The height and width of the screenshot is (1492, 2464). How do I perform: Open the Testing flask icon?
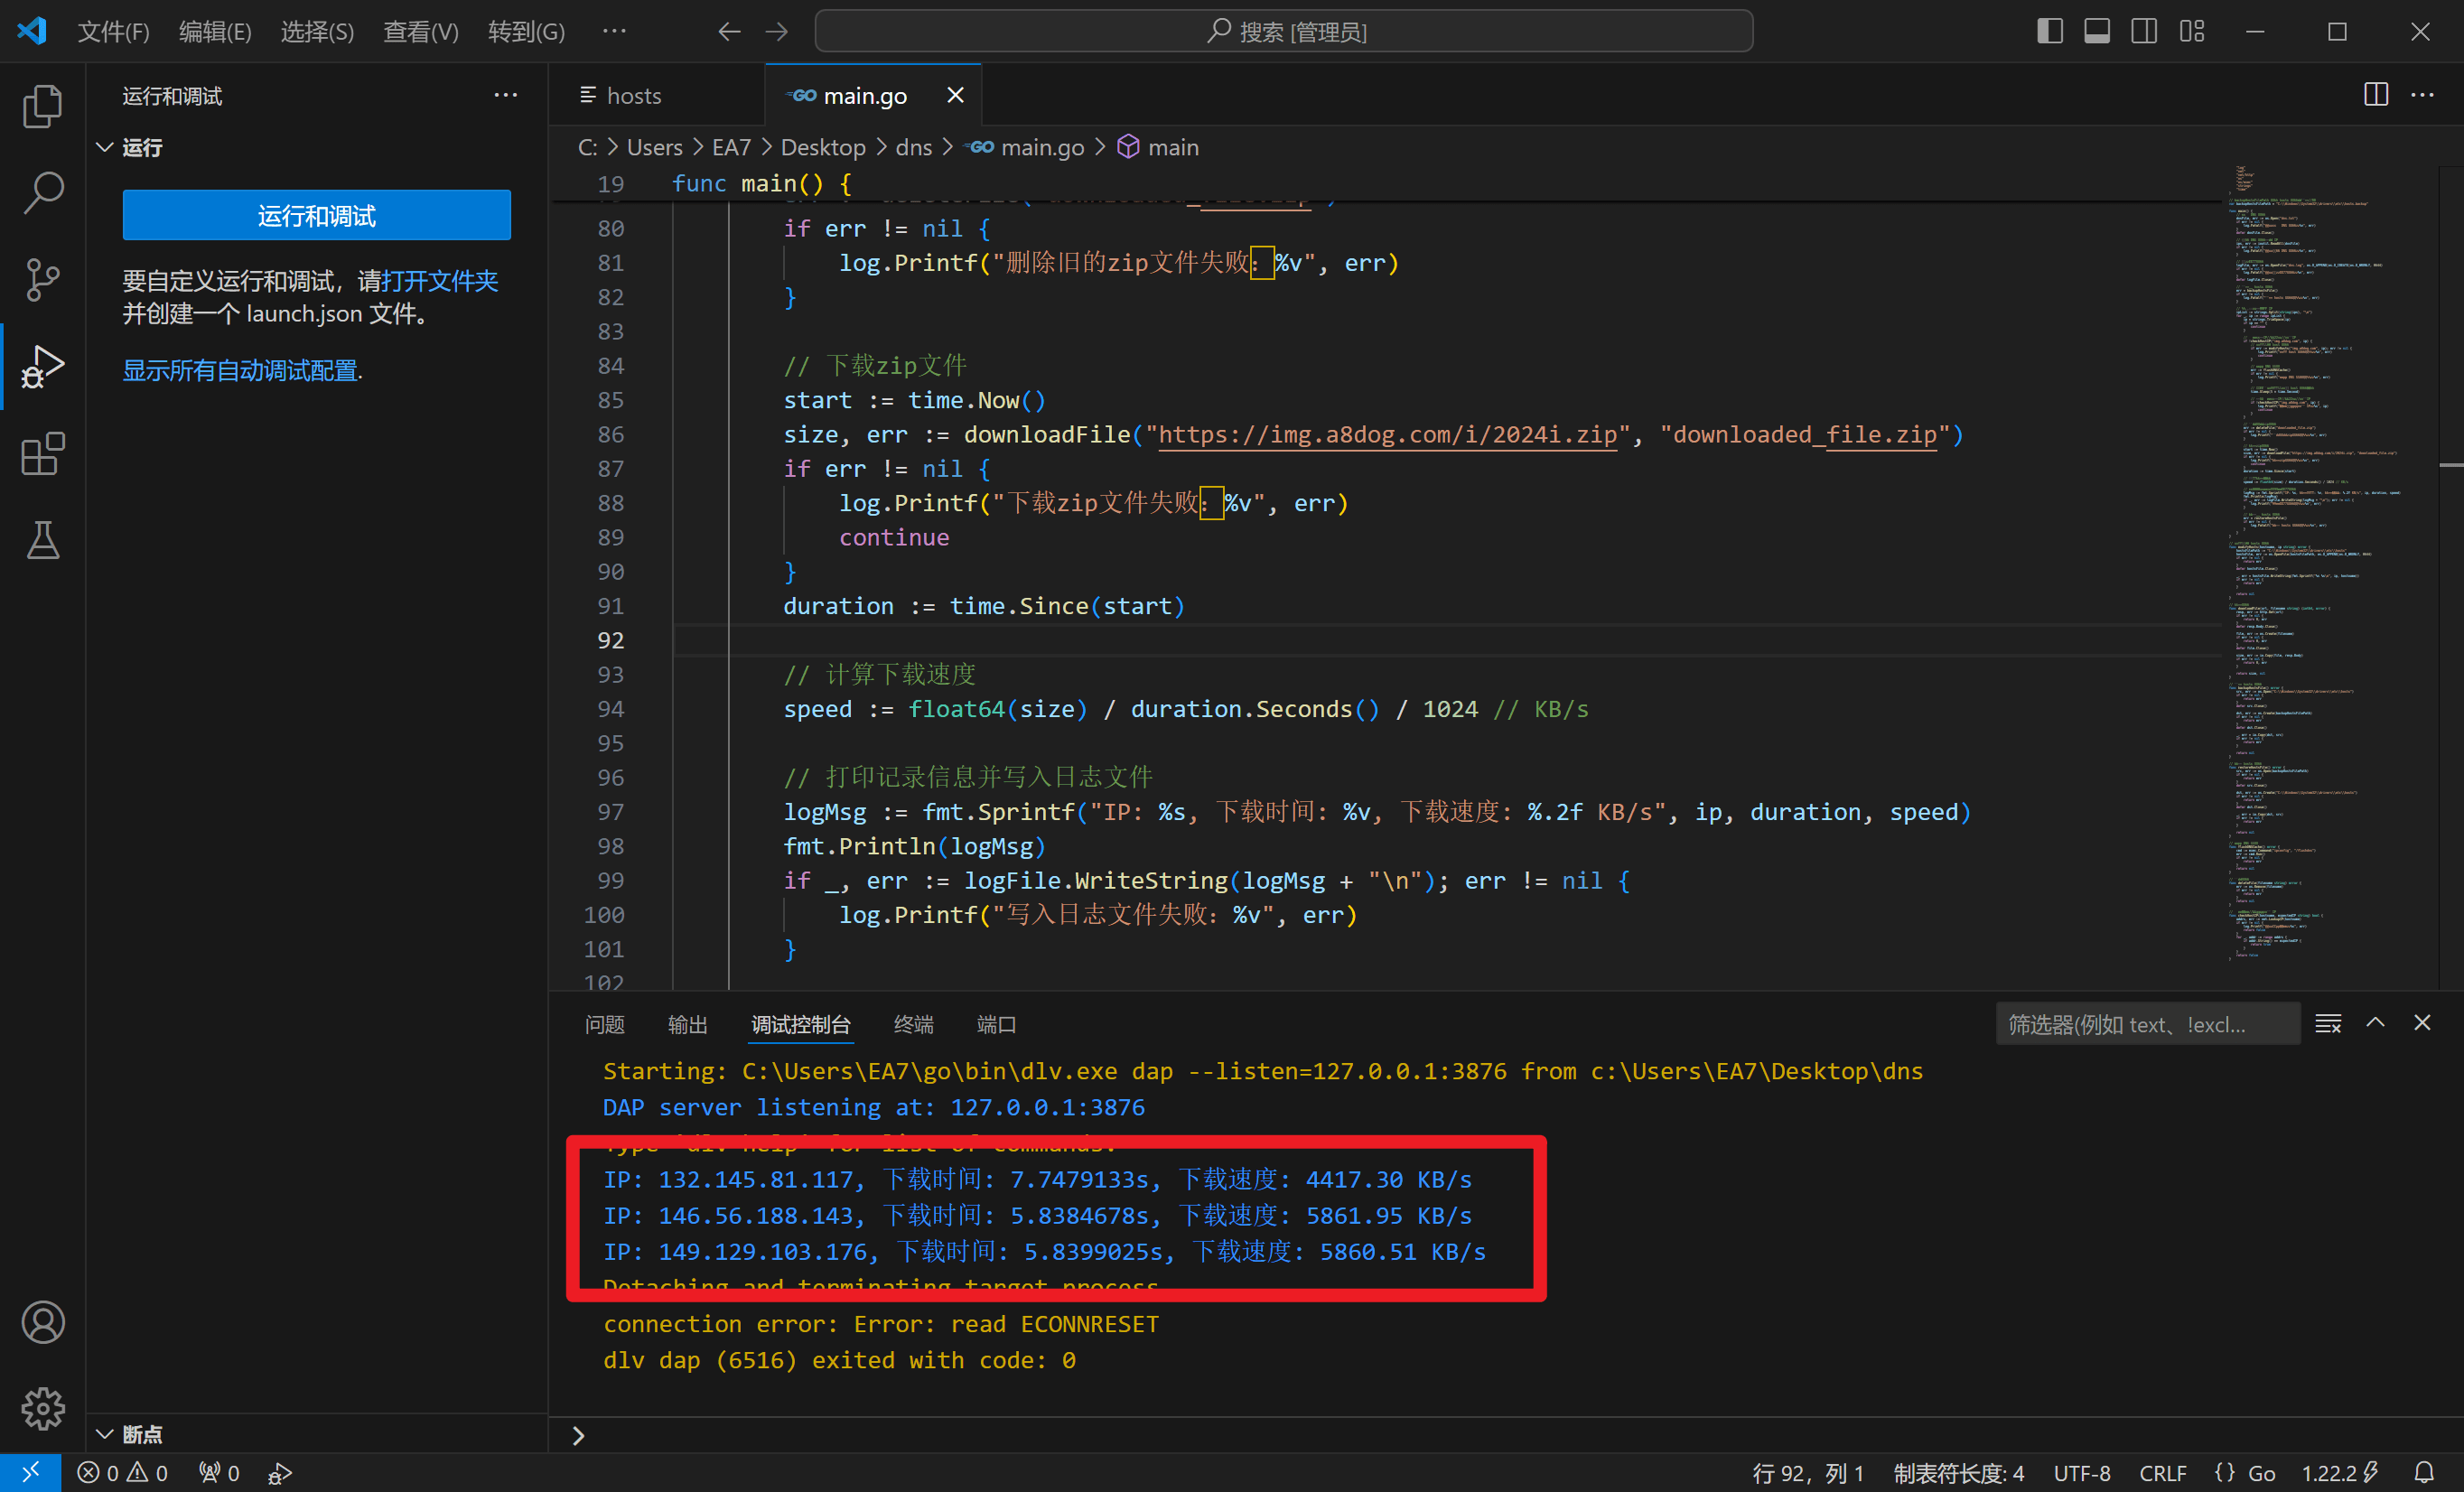click(x=42, y=540)
